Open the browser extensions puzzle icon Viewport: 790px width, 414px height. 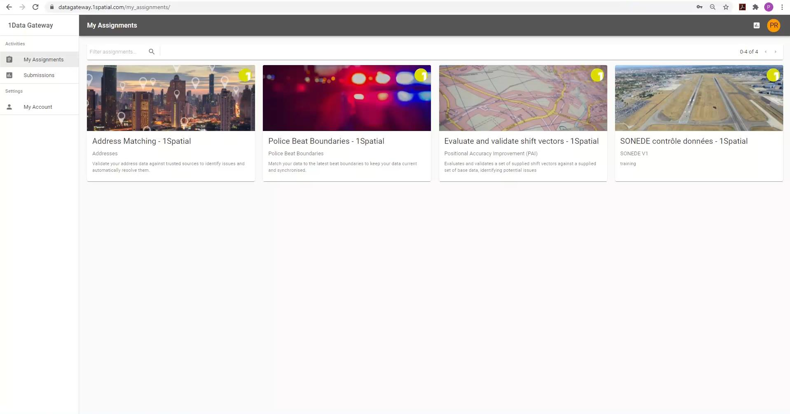755,7
